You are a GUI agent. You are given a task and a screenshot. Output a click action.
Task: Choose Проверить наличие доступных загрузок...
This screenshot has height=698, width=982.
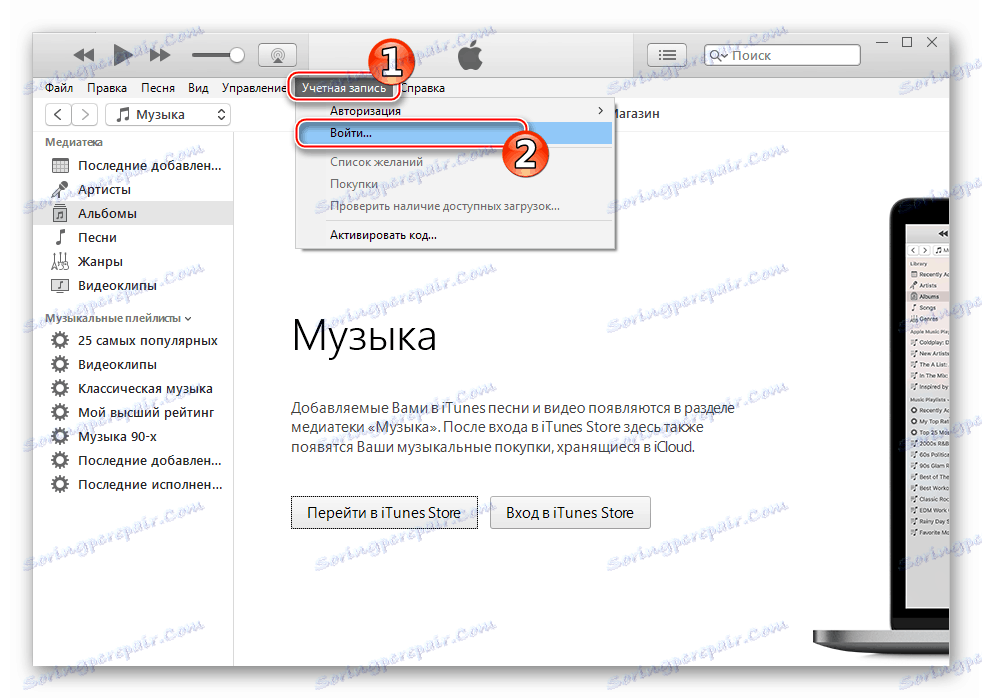[455, 206]
